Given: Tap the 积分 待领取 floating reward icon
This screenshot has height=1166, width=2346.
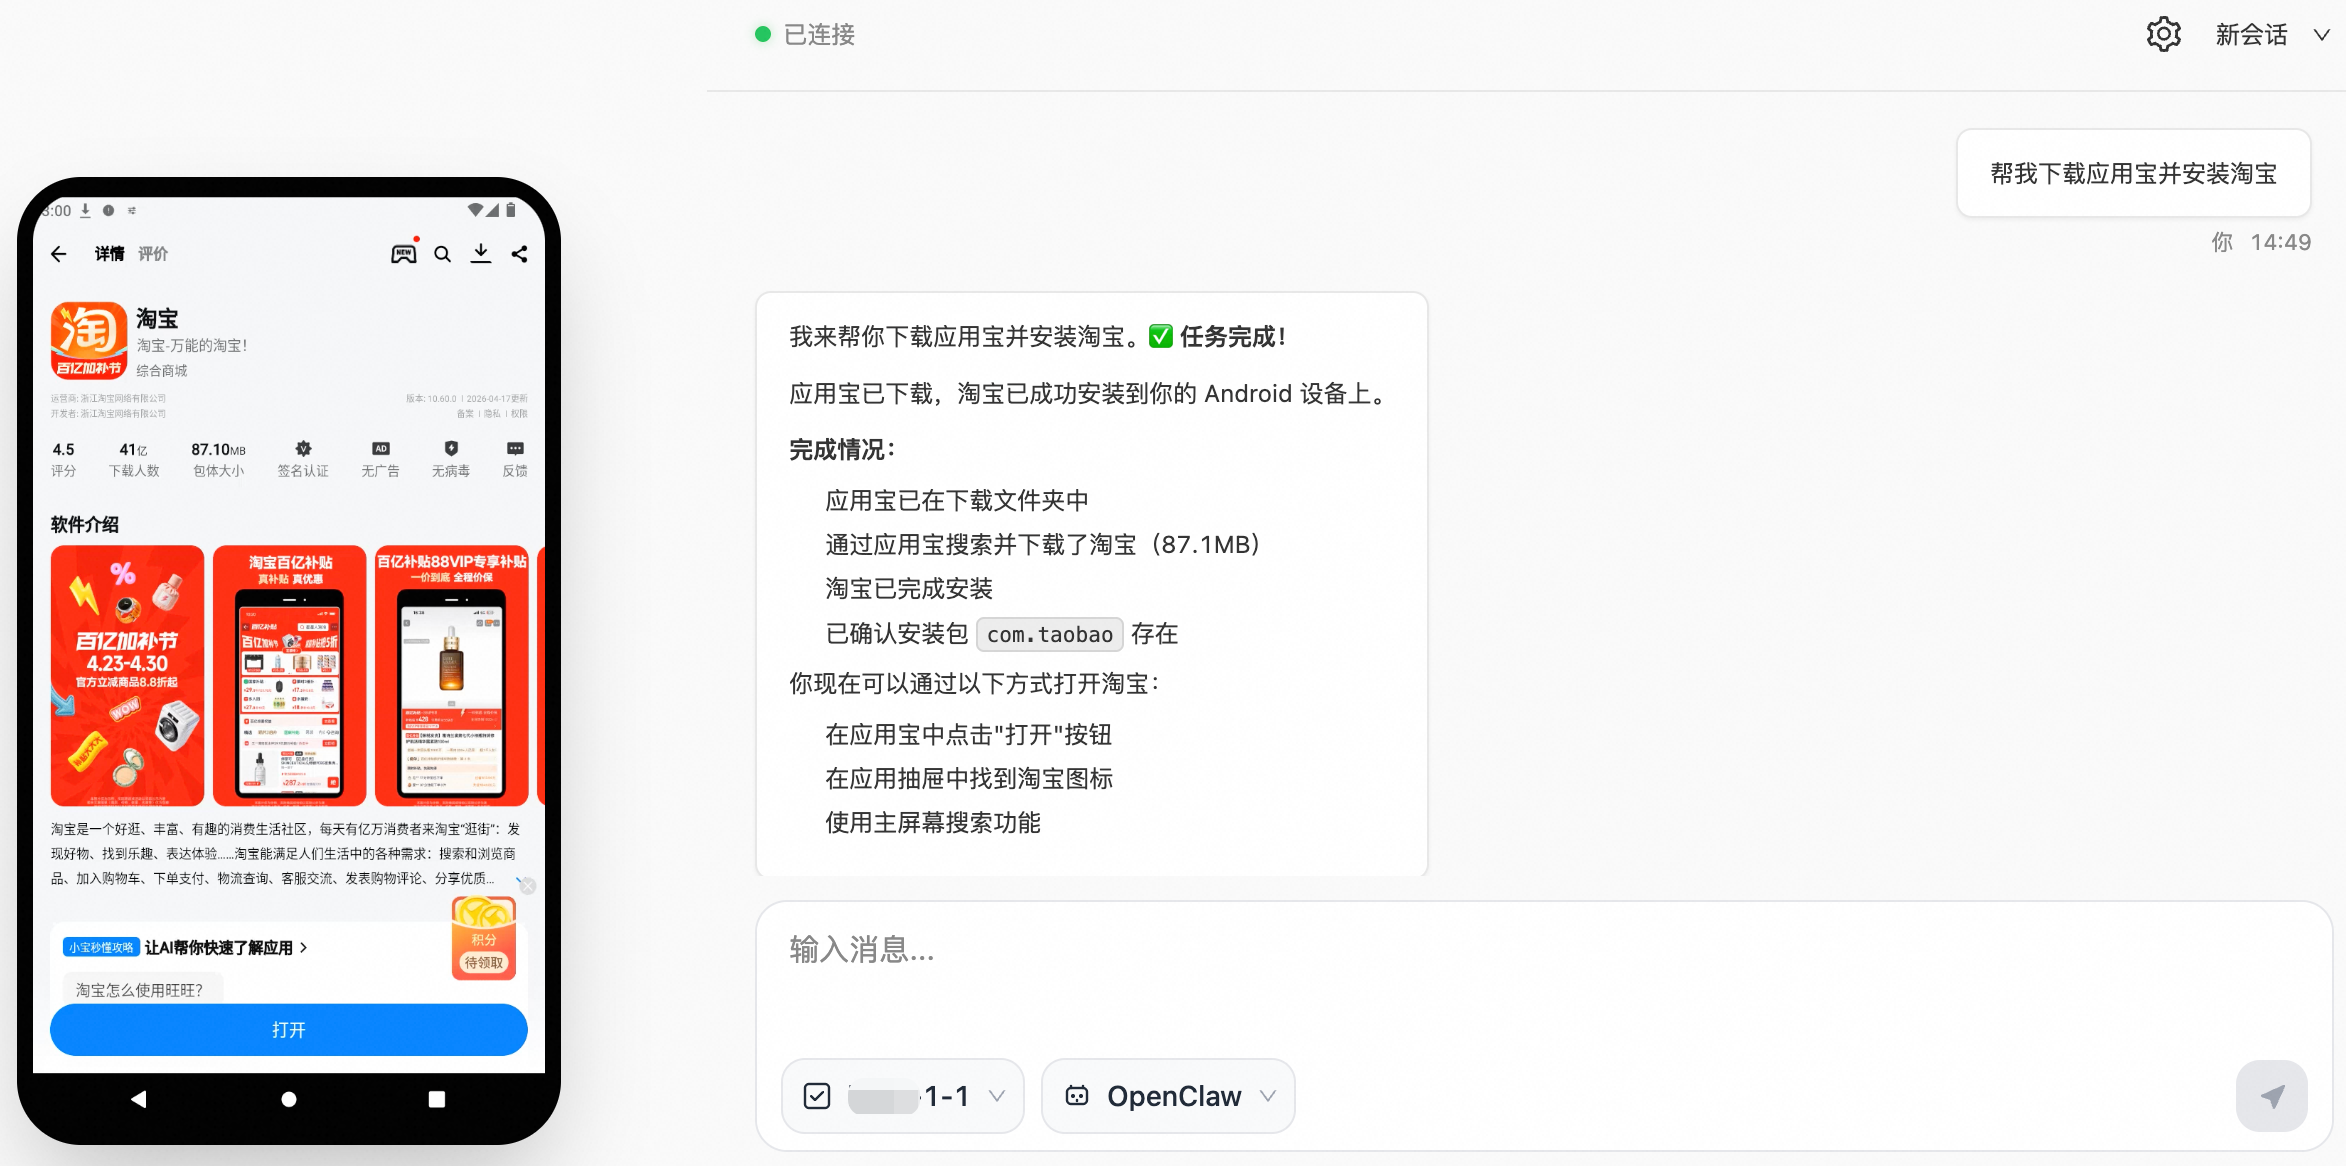Looking at the screenshot, I should 484,938.
